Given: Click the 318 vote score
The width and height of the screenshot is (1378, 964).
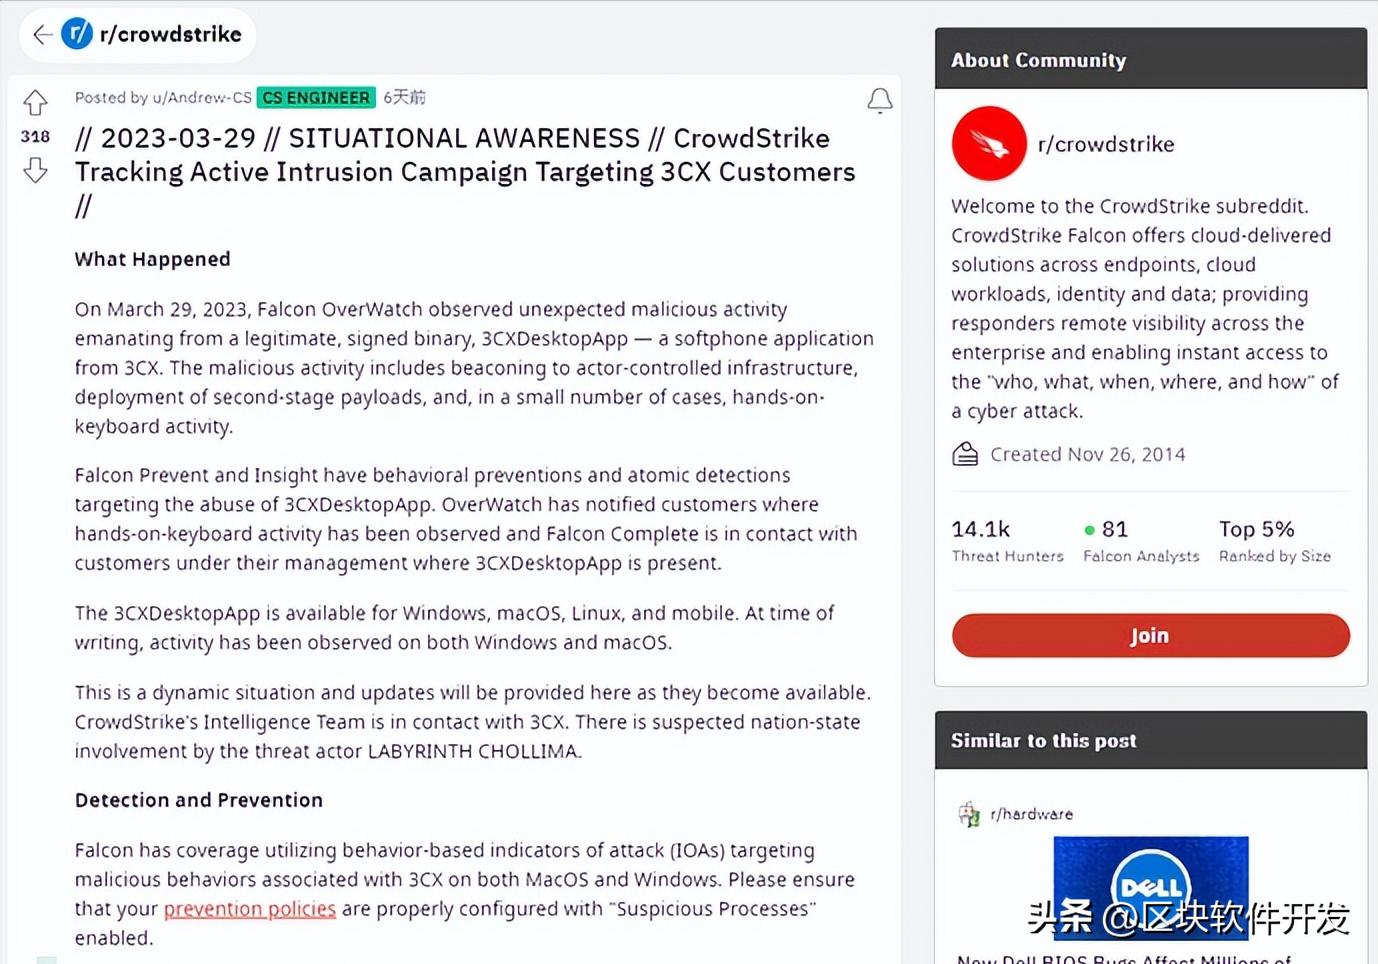Looking at the screenshot, I should (35, 136).
